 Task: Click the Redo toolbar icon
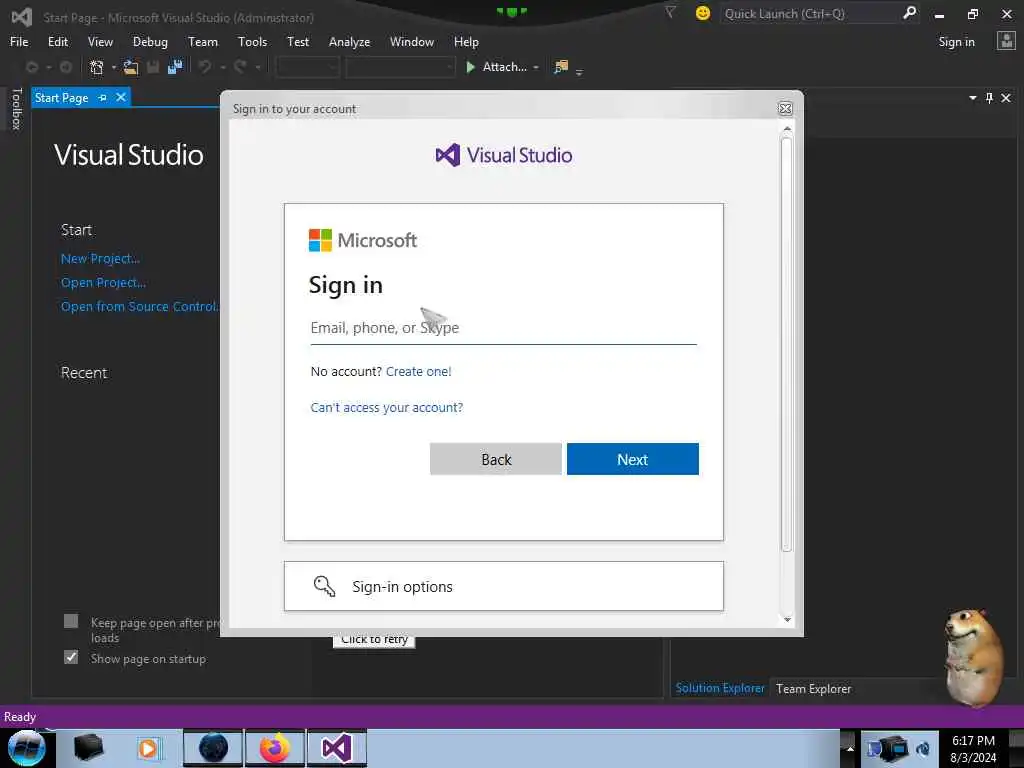[240, 67]
